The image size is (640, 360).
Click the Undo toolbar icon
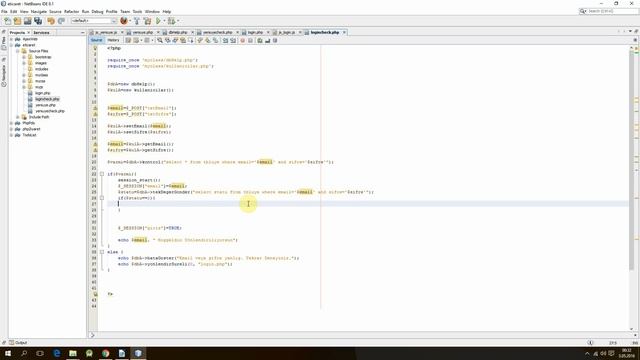click(x=51, y=21)
